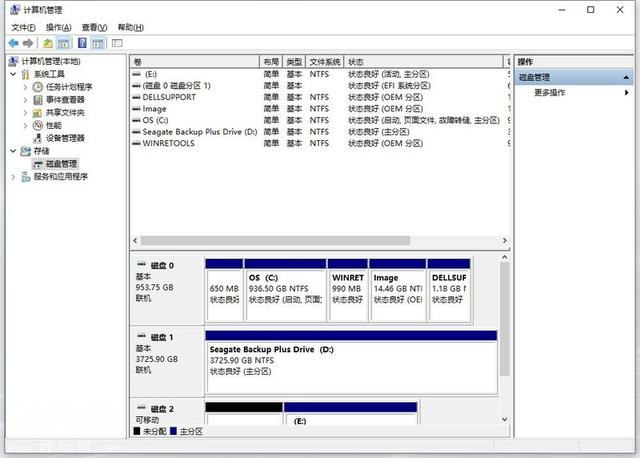
Task: Select 事件查看器 in the tree
Action: coord(65,100)
